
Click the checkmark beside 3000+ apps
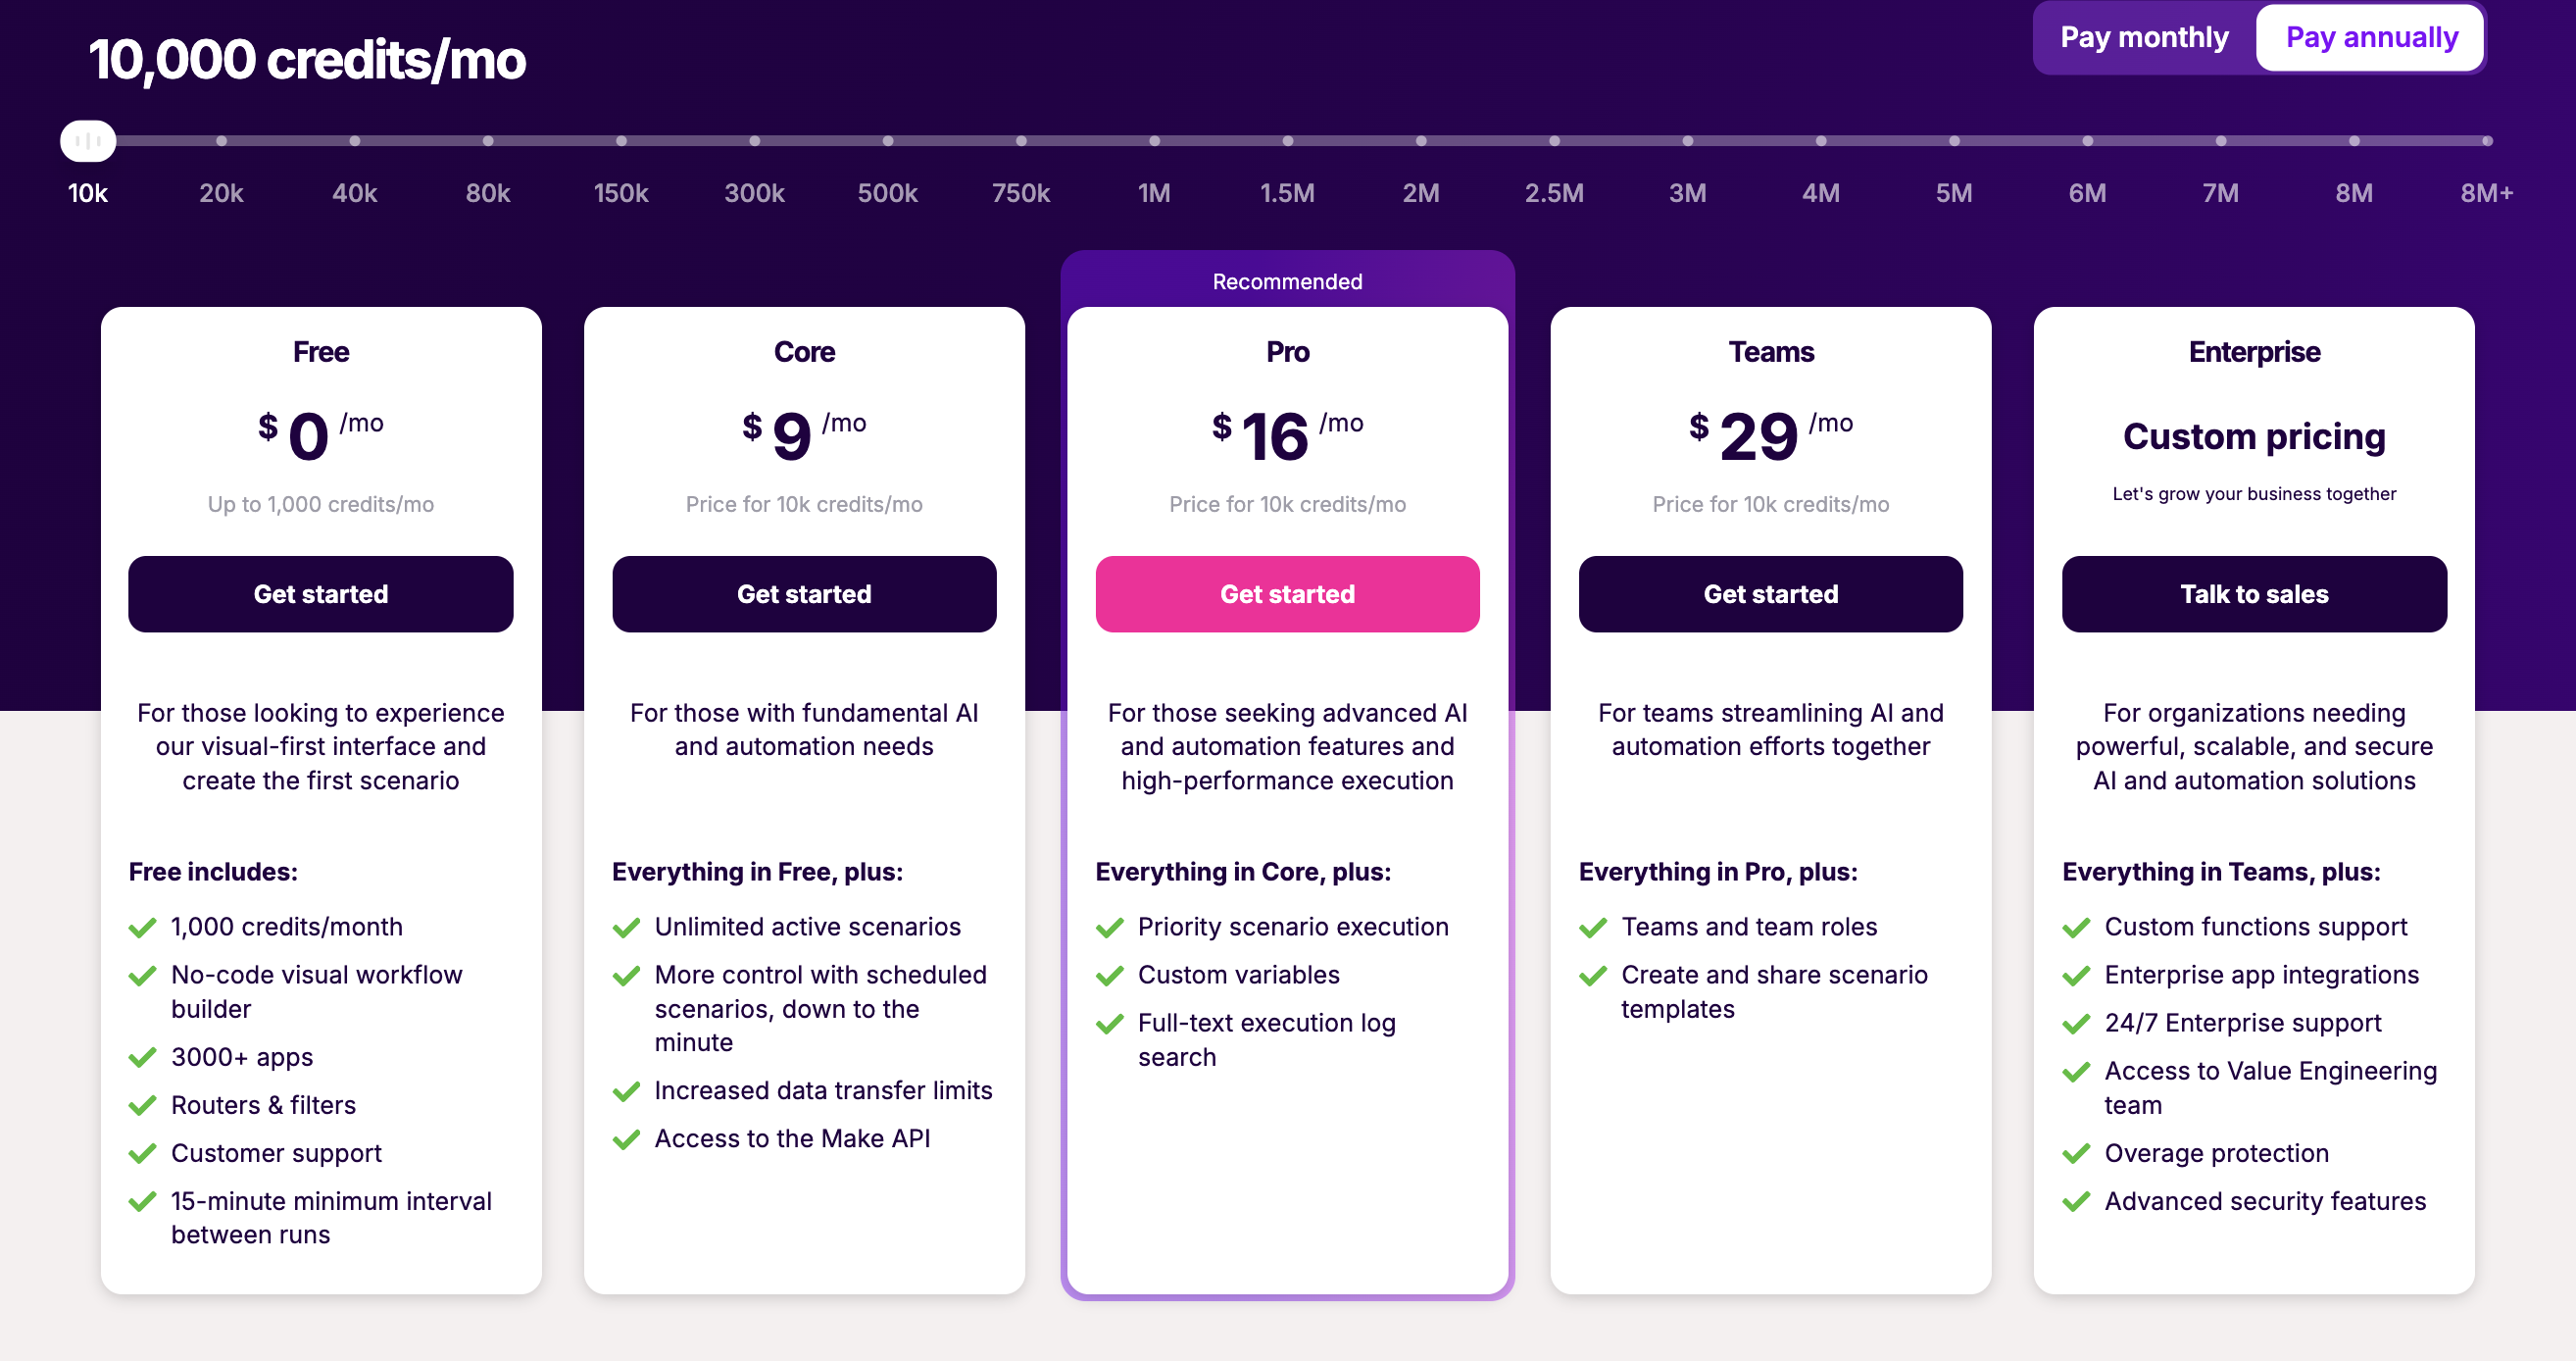point(143,1057)
